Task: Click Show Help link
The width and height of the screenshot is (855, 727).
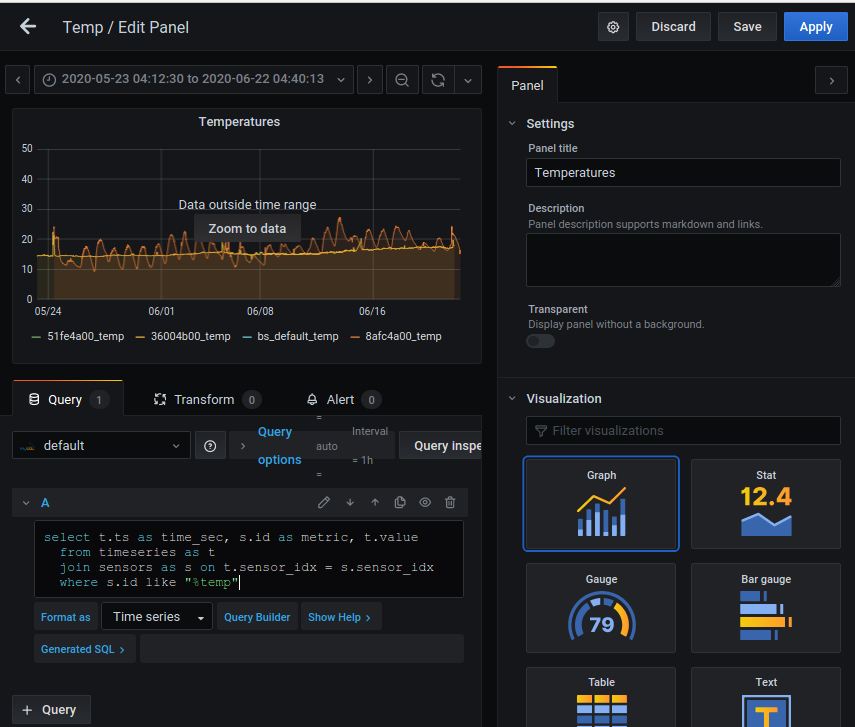Action: pyautogui.click(x=340, y=616)
